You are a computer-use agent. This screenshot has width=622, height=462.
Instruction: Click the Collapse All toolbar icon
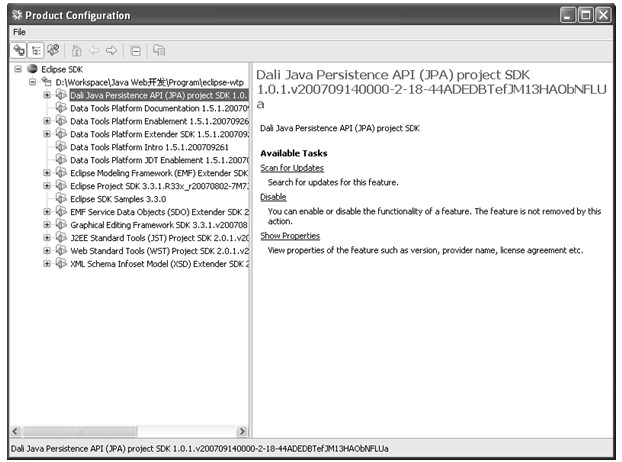coord(135,51)
